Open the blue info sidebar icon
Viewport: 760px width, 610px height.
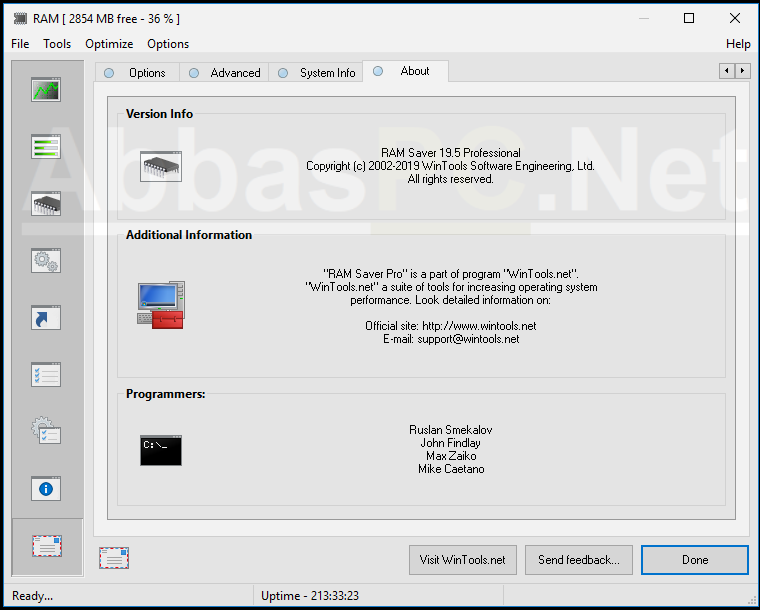pos(46,488)
